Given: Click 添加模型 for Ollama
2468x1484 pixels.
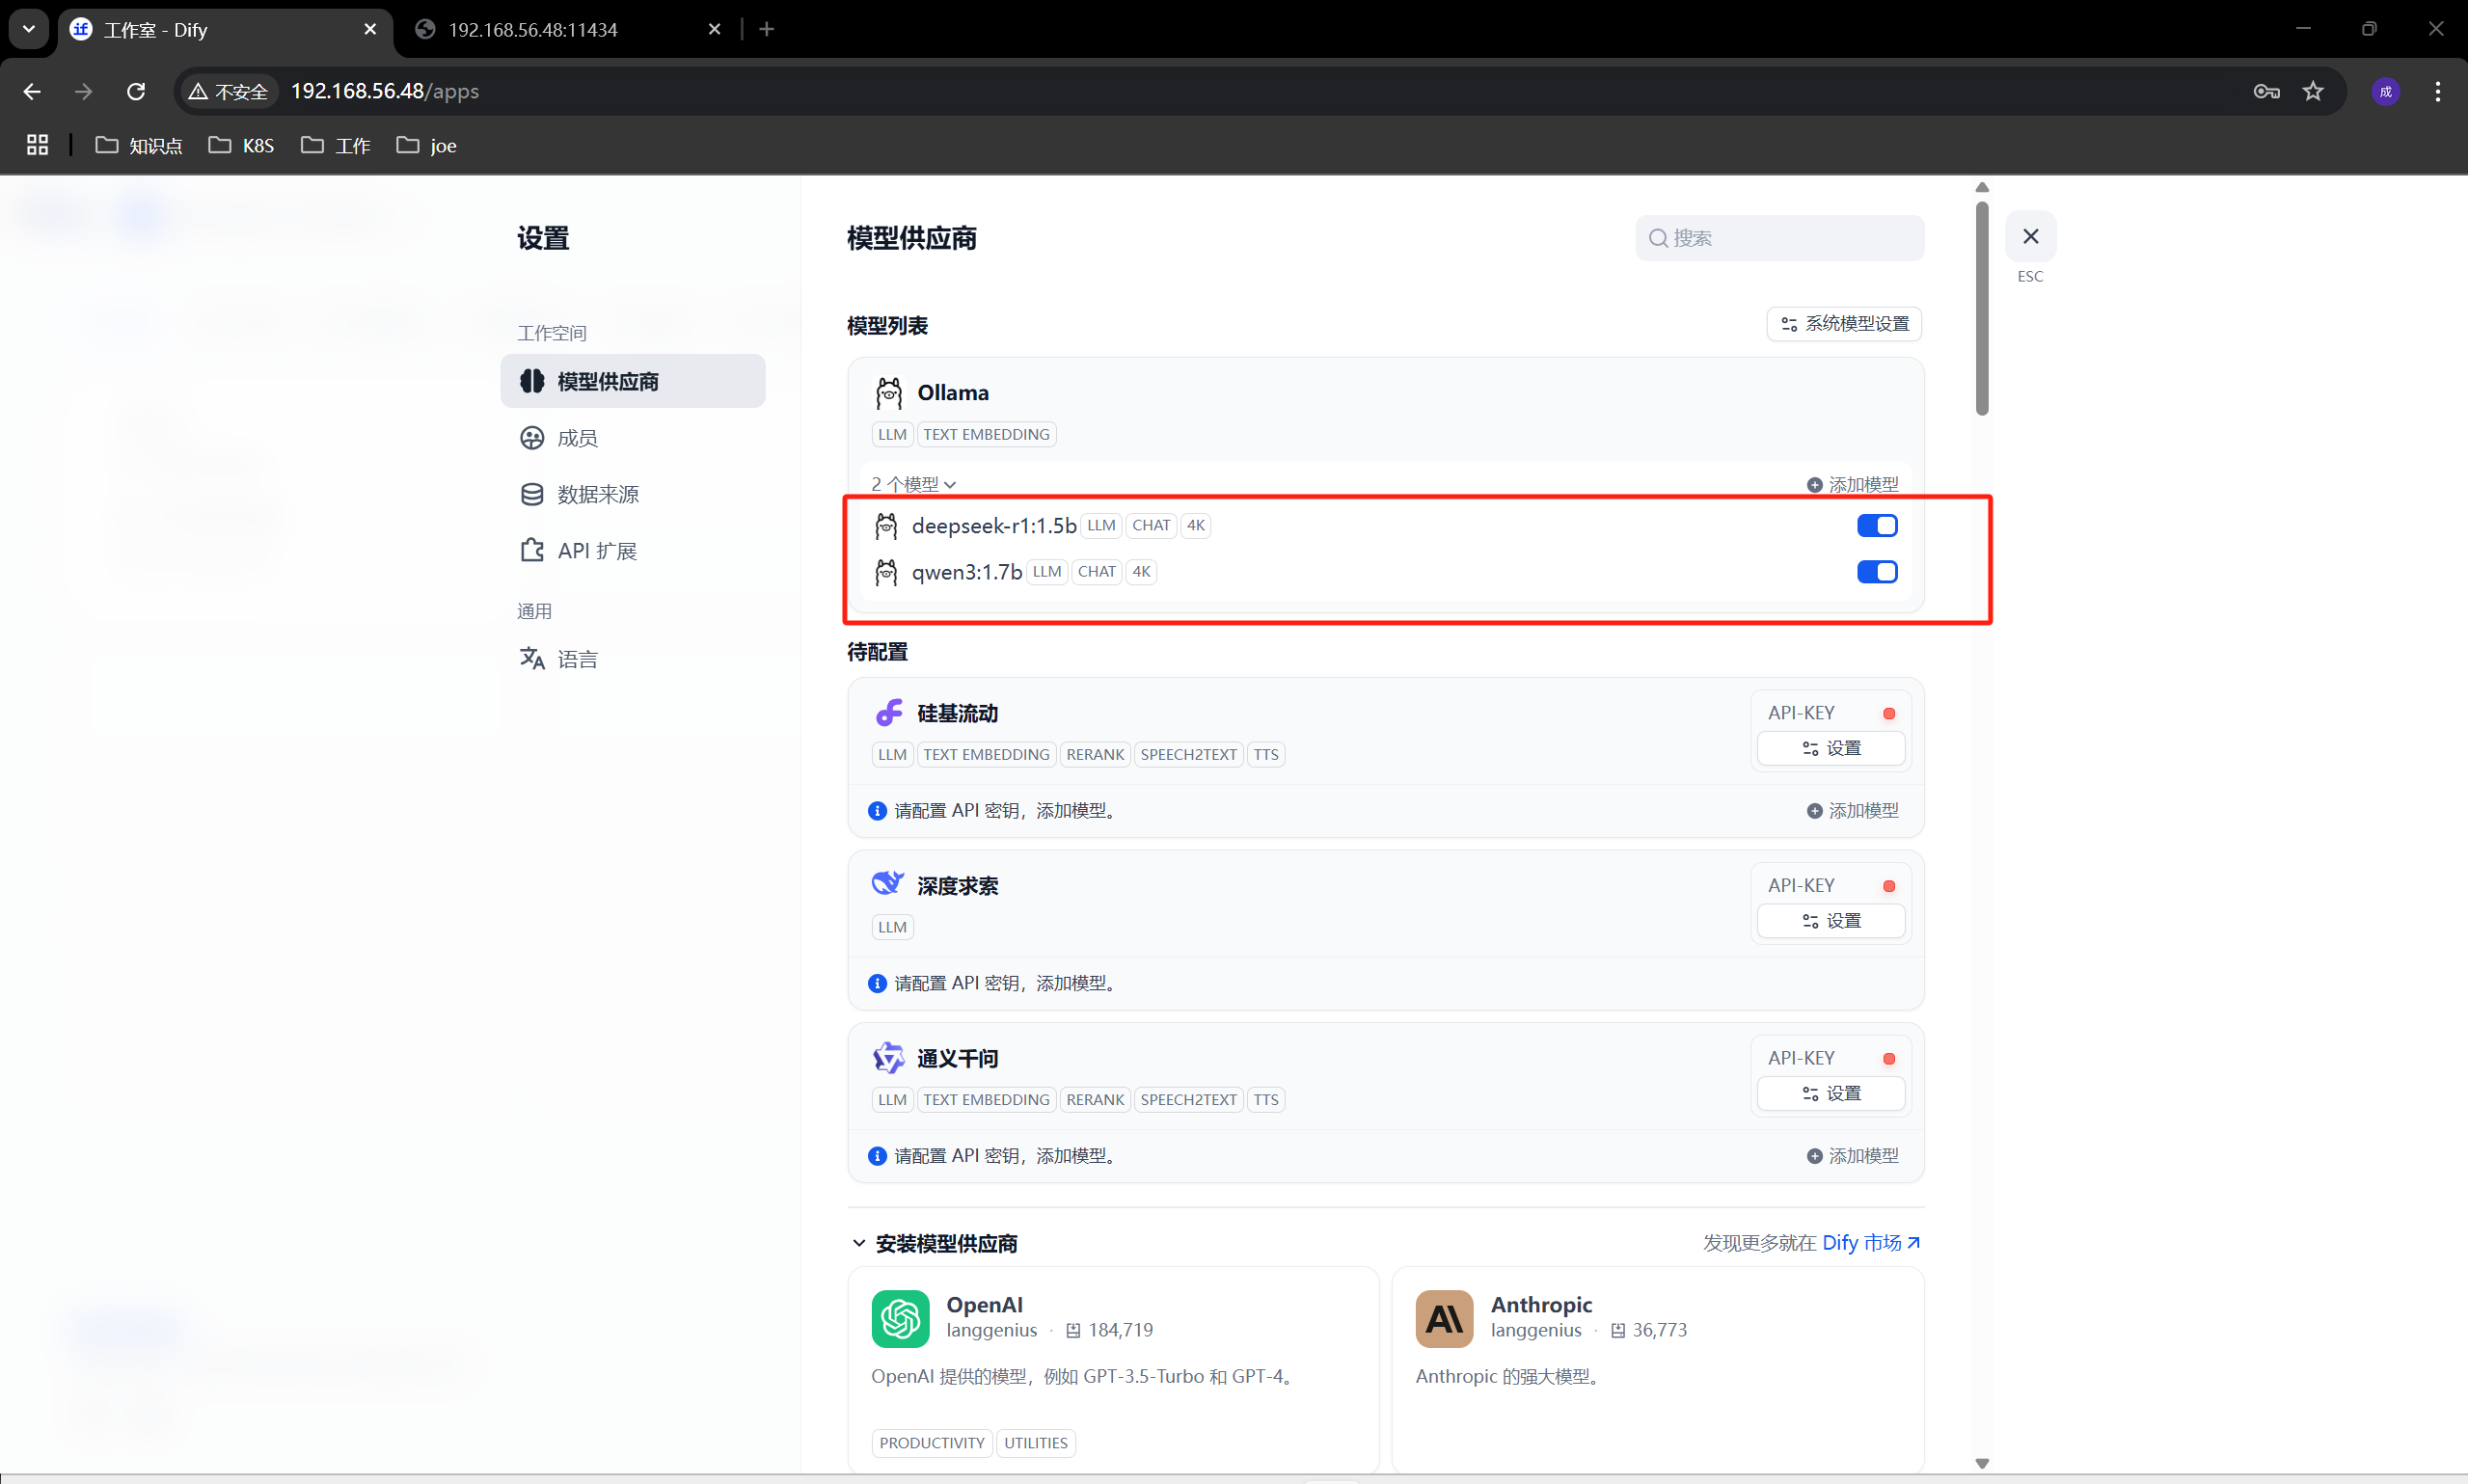Looking at the screenshot, I should pos(1852,484).
